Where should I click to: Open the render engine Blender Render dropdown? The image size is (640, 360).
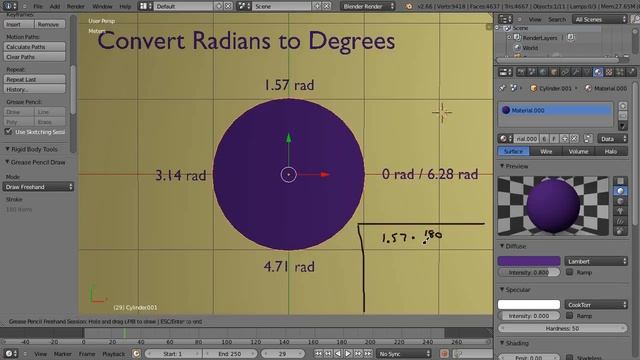pyautogui.click(x=368, y=6)
